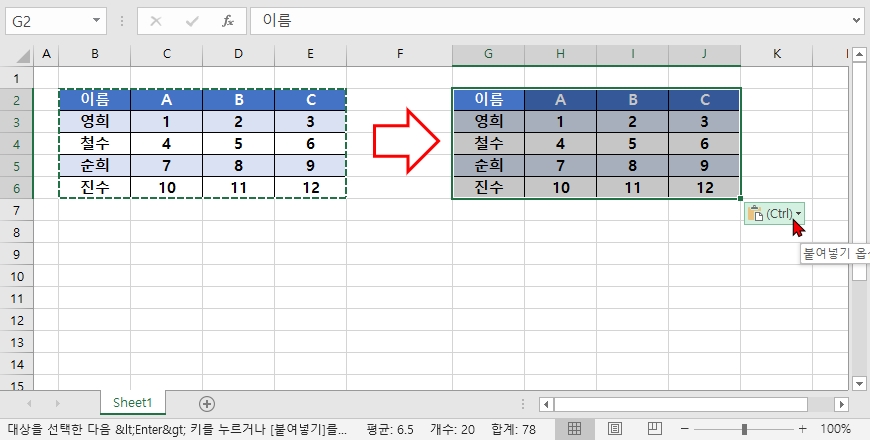Select column C header
870x440 pixels.
[166, 54]
